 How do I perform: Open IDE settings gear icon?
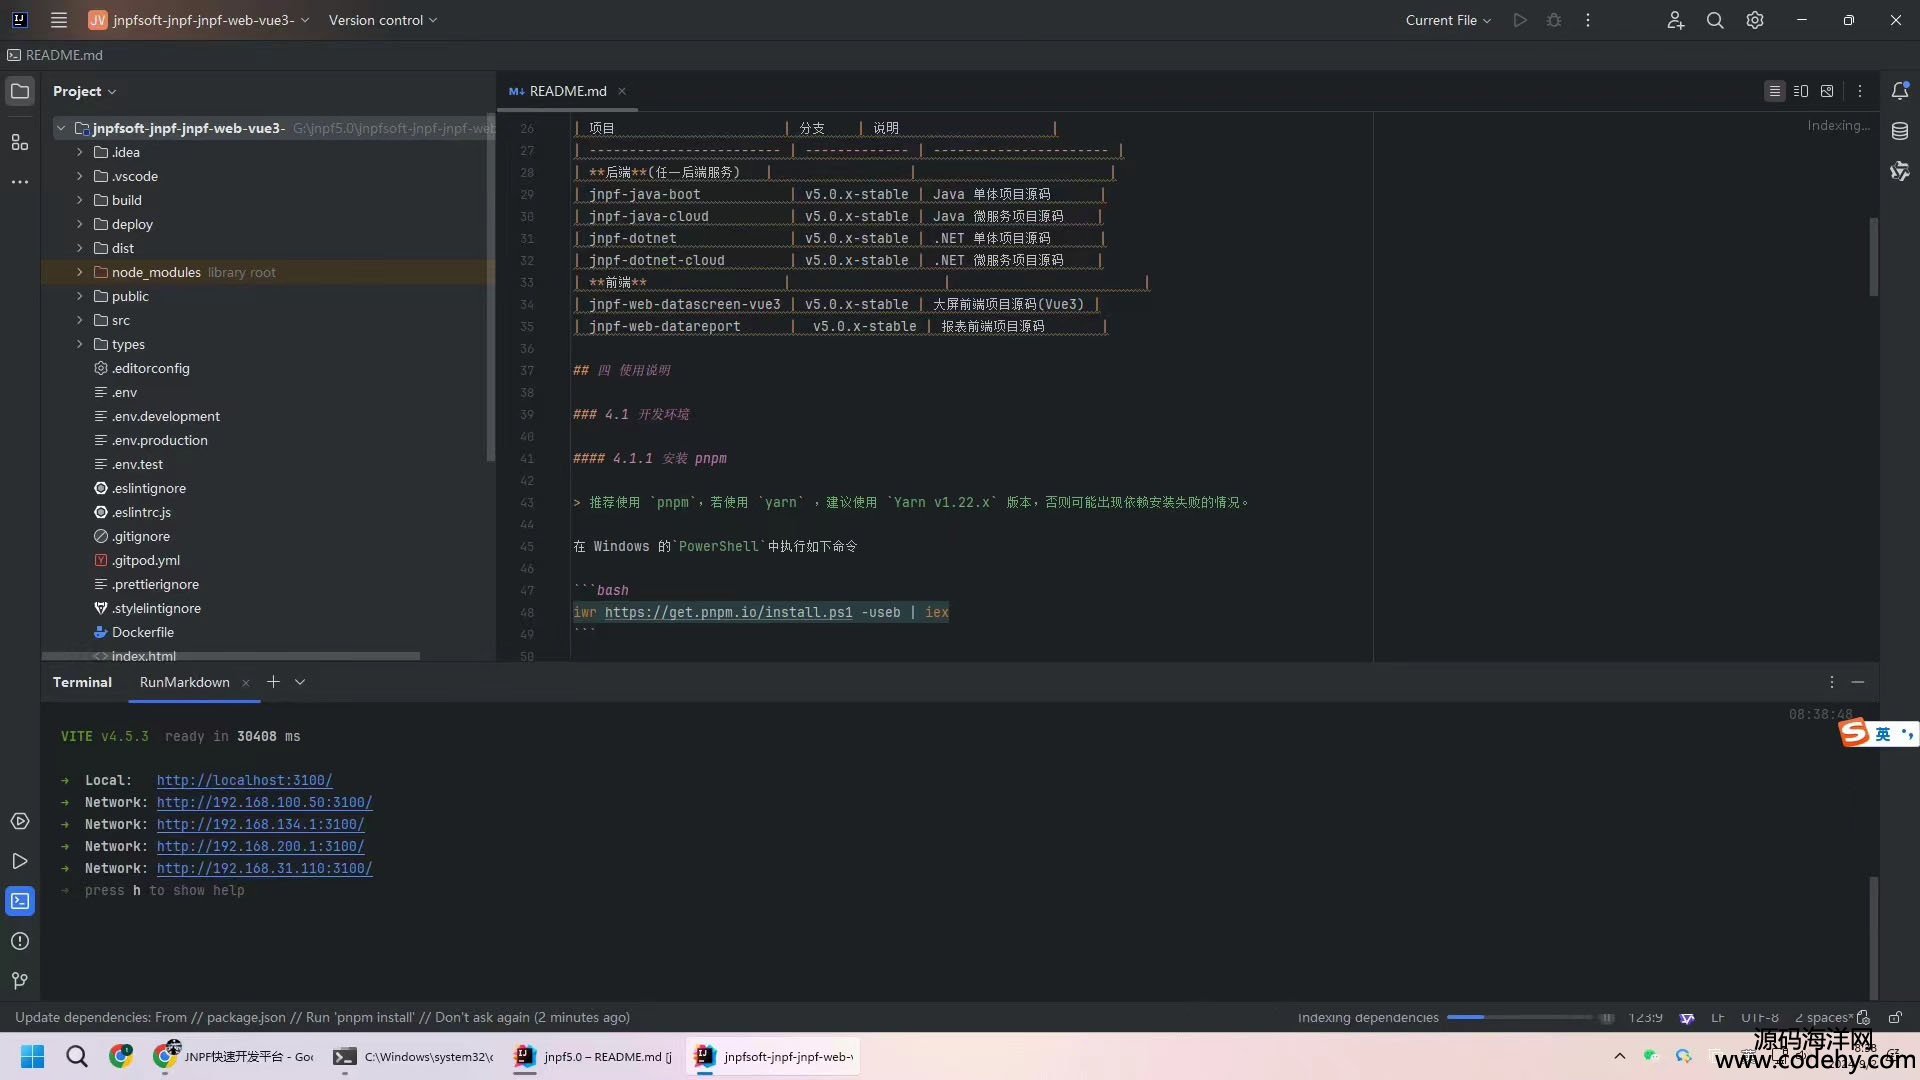click(1755, 20)
